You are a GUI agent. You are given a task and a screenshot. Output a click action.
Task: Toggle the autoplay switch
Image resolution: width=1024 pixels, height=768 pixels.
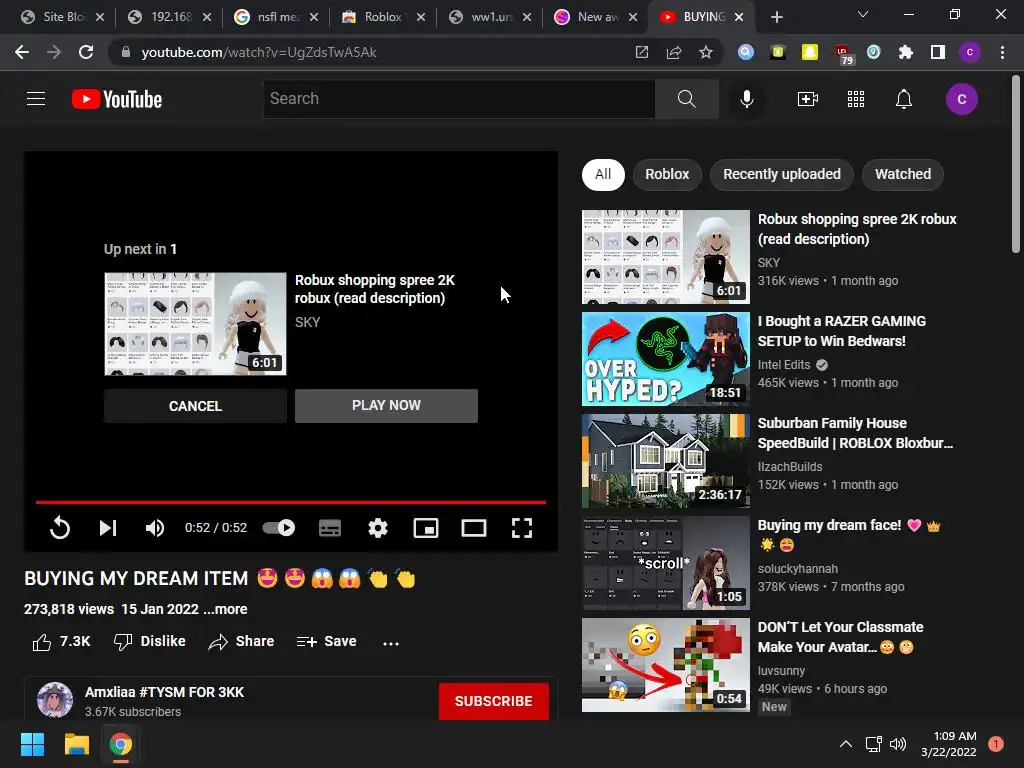tap(279, 528)
